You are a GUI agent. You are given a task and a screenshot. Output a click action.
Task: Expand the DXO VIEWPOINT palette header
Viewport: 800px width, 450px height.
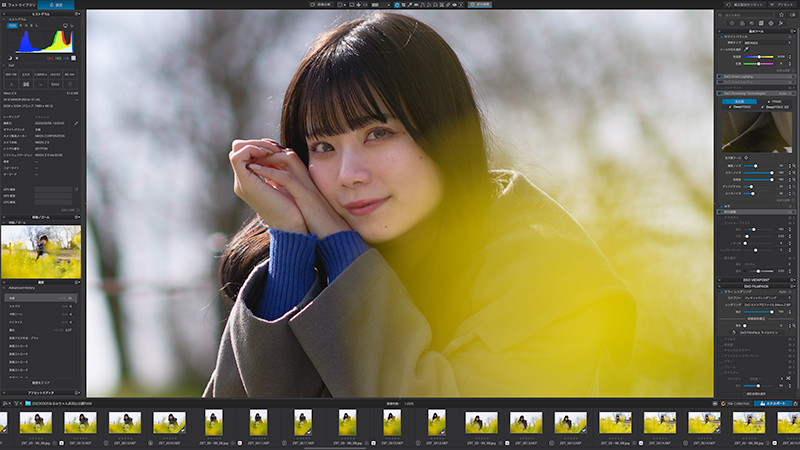pyautogui.click(x=756, y=280)
